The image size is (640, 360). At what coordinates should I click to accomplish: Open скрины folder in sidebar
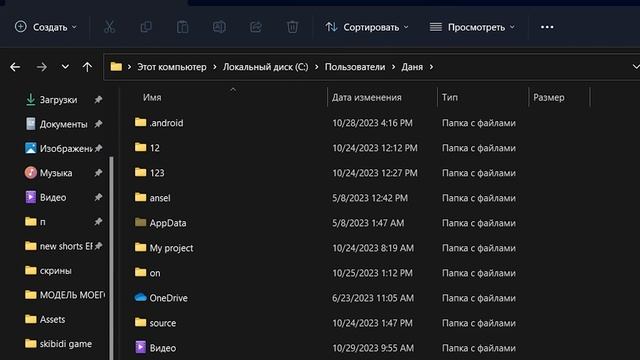[56, 271]
